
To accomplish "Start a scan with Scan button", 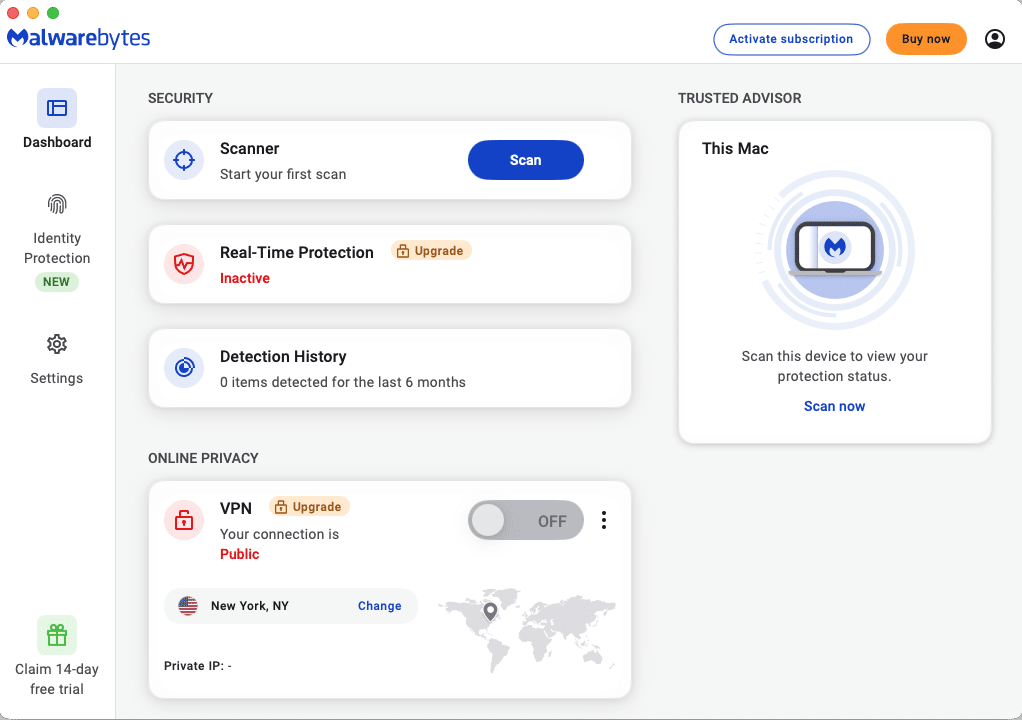I will coord(525,160).
